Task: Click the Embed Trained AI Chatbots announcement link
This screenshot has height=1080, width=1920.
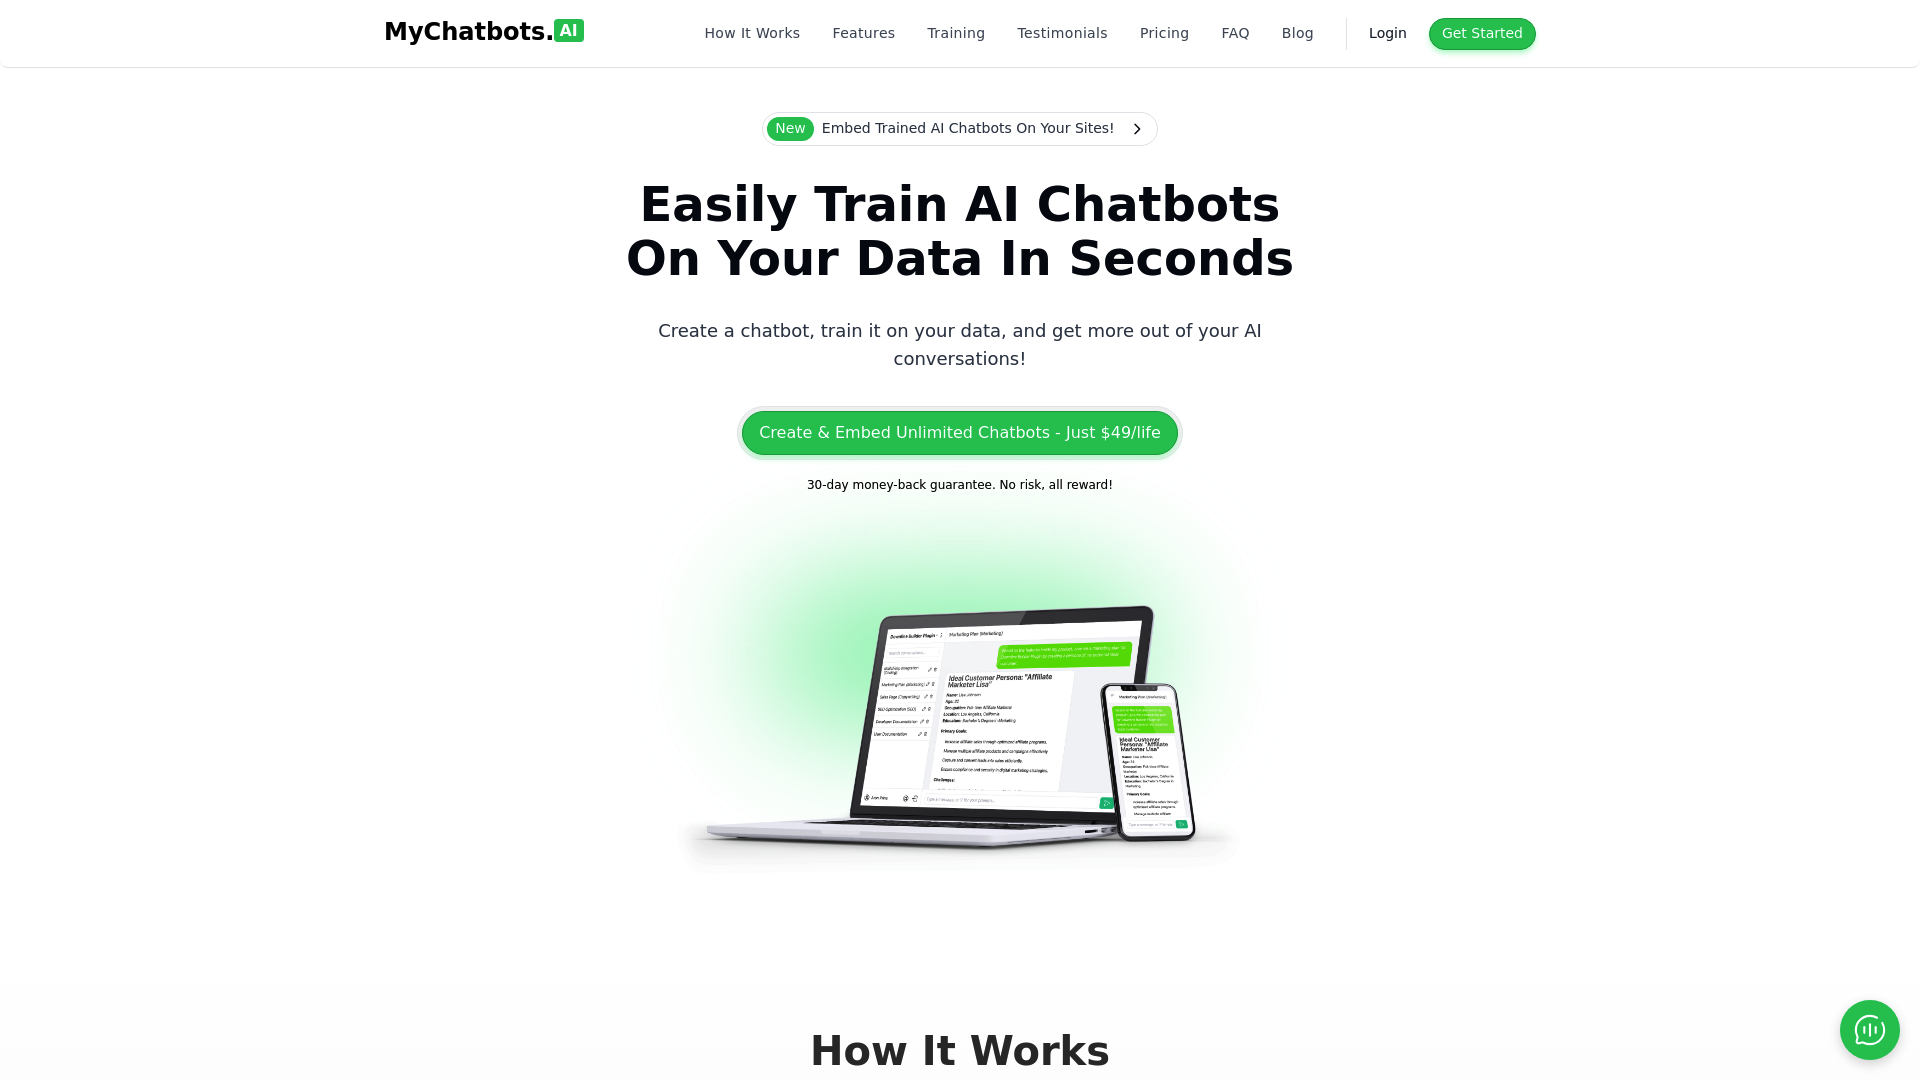Action: pyautogui.click(x=959, y=128)
